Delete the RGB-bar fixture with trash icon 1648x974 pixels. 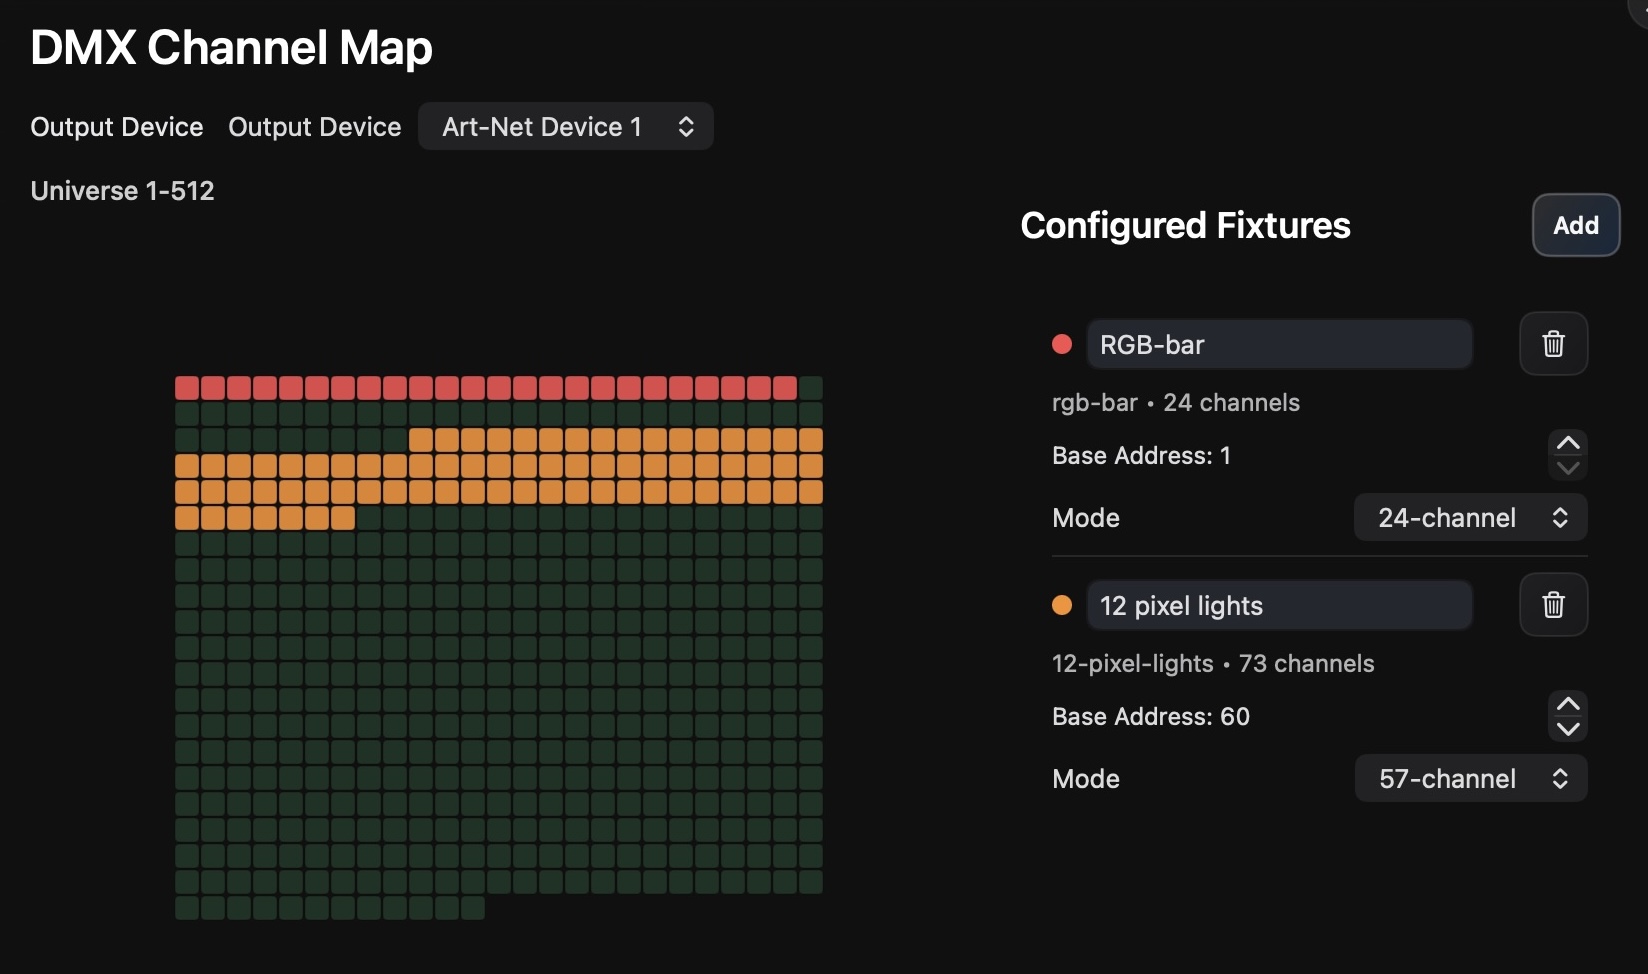point(1553,344)
